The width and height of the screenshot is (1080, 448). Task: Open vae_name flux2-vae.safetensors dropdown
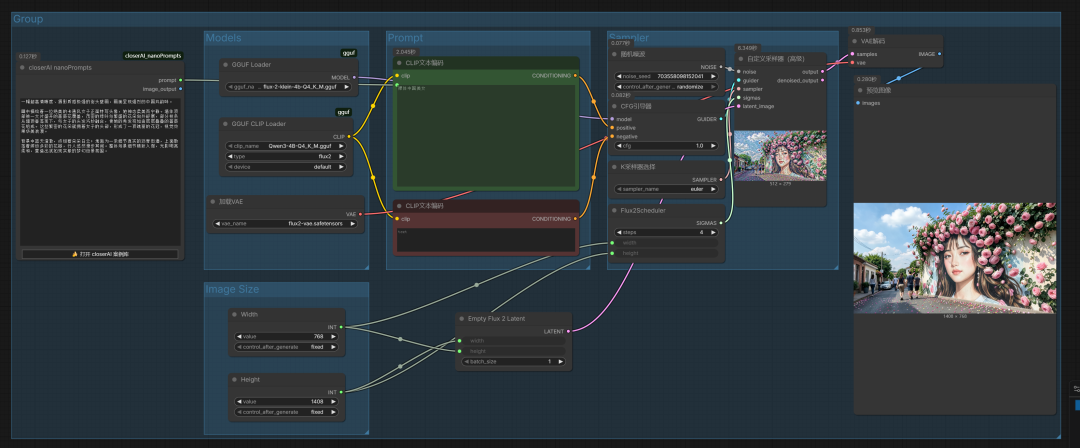(286, 224)
